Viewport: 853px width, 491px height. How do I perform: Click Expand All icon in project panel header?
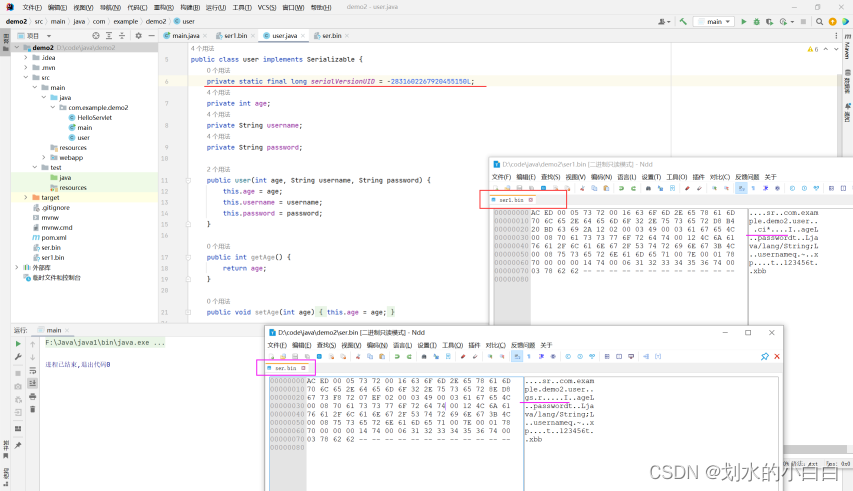coord(109,35)
